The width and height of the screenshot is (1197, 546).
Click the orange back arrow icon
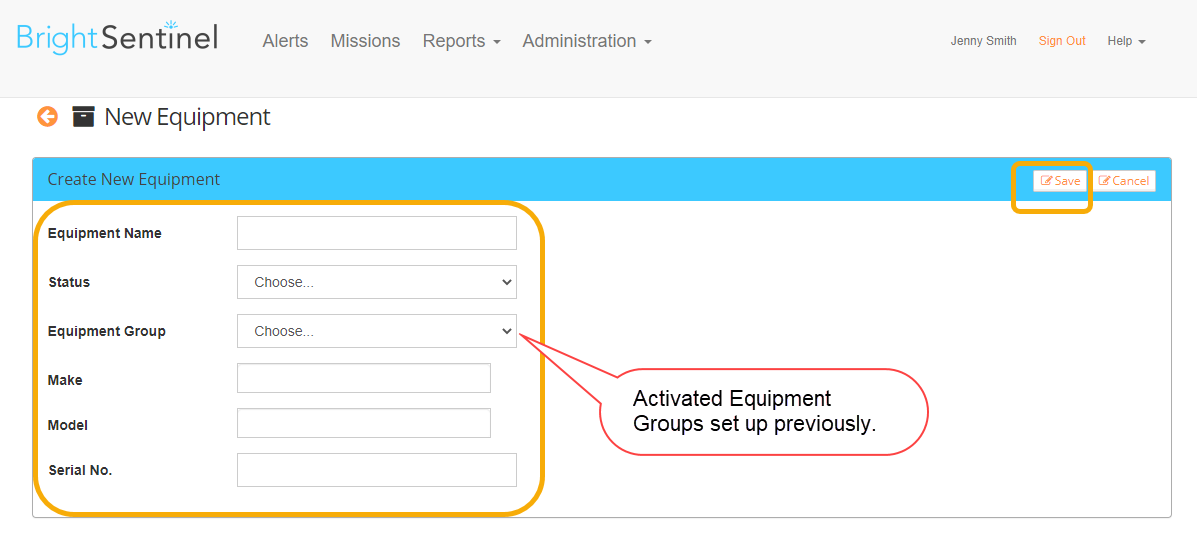pyautogui.click(x=47, y=117)
